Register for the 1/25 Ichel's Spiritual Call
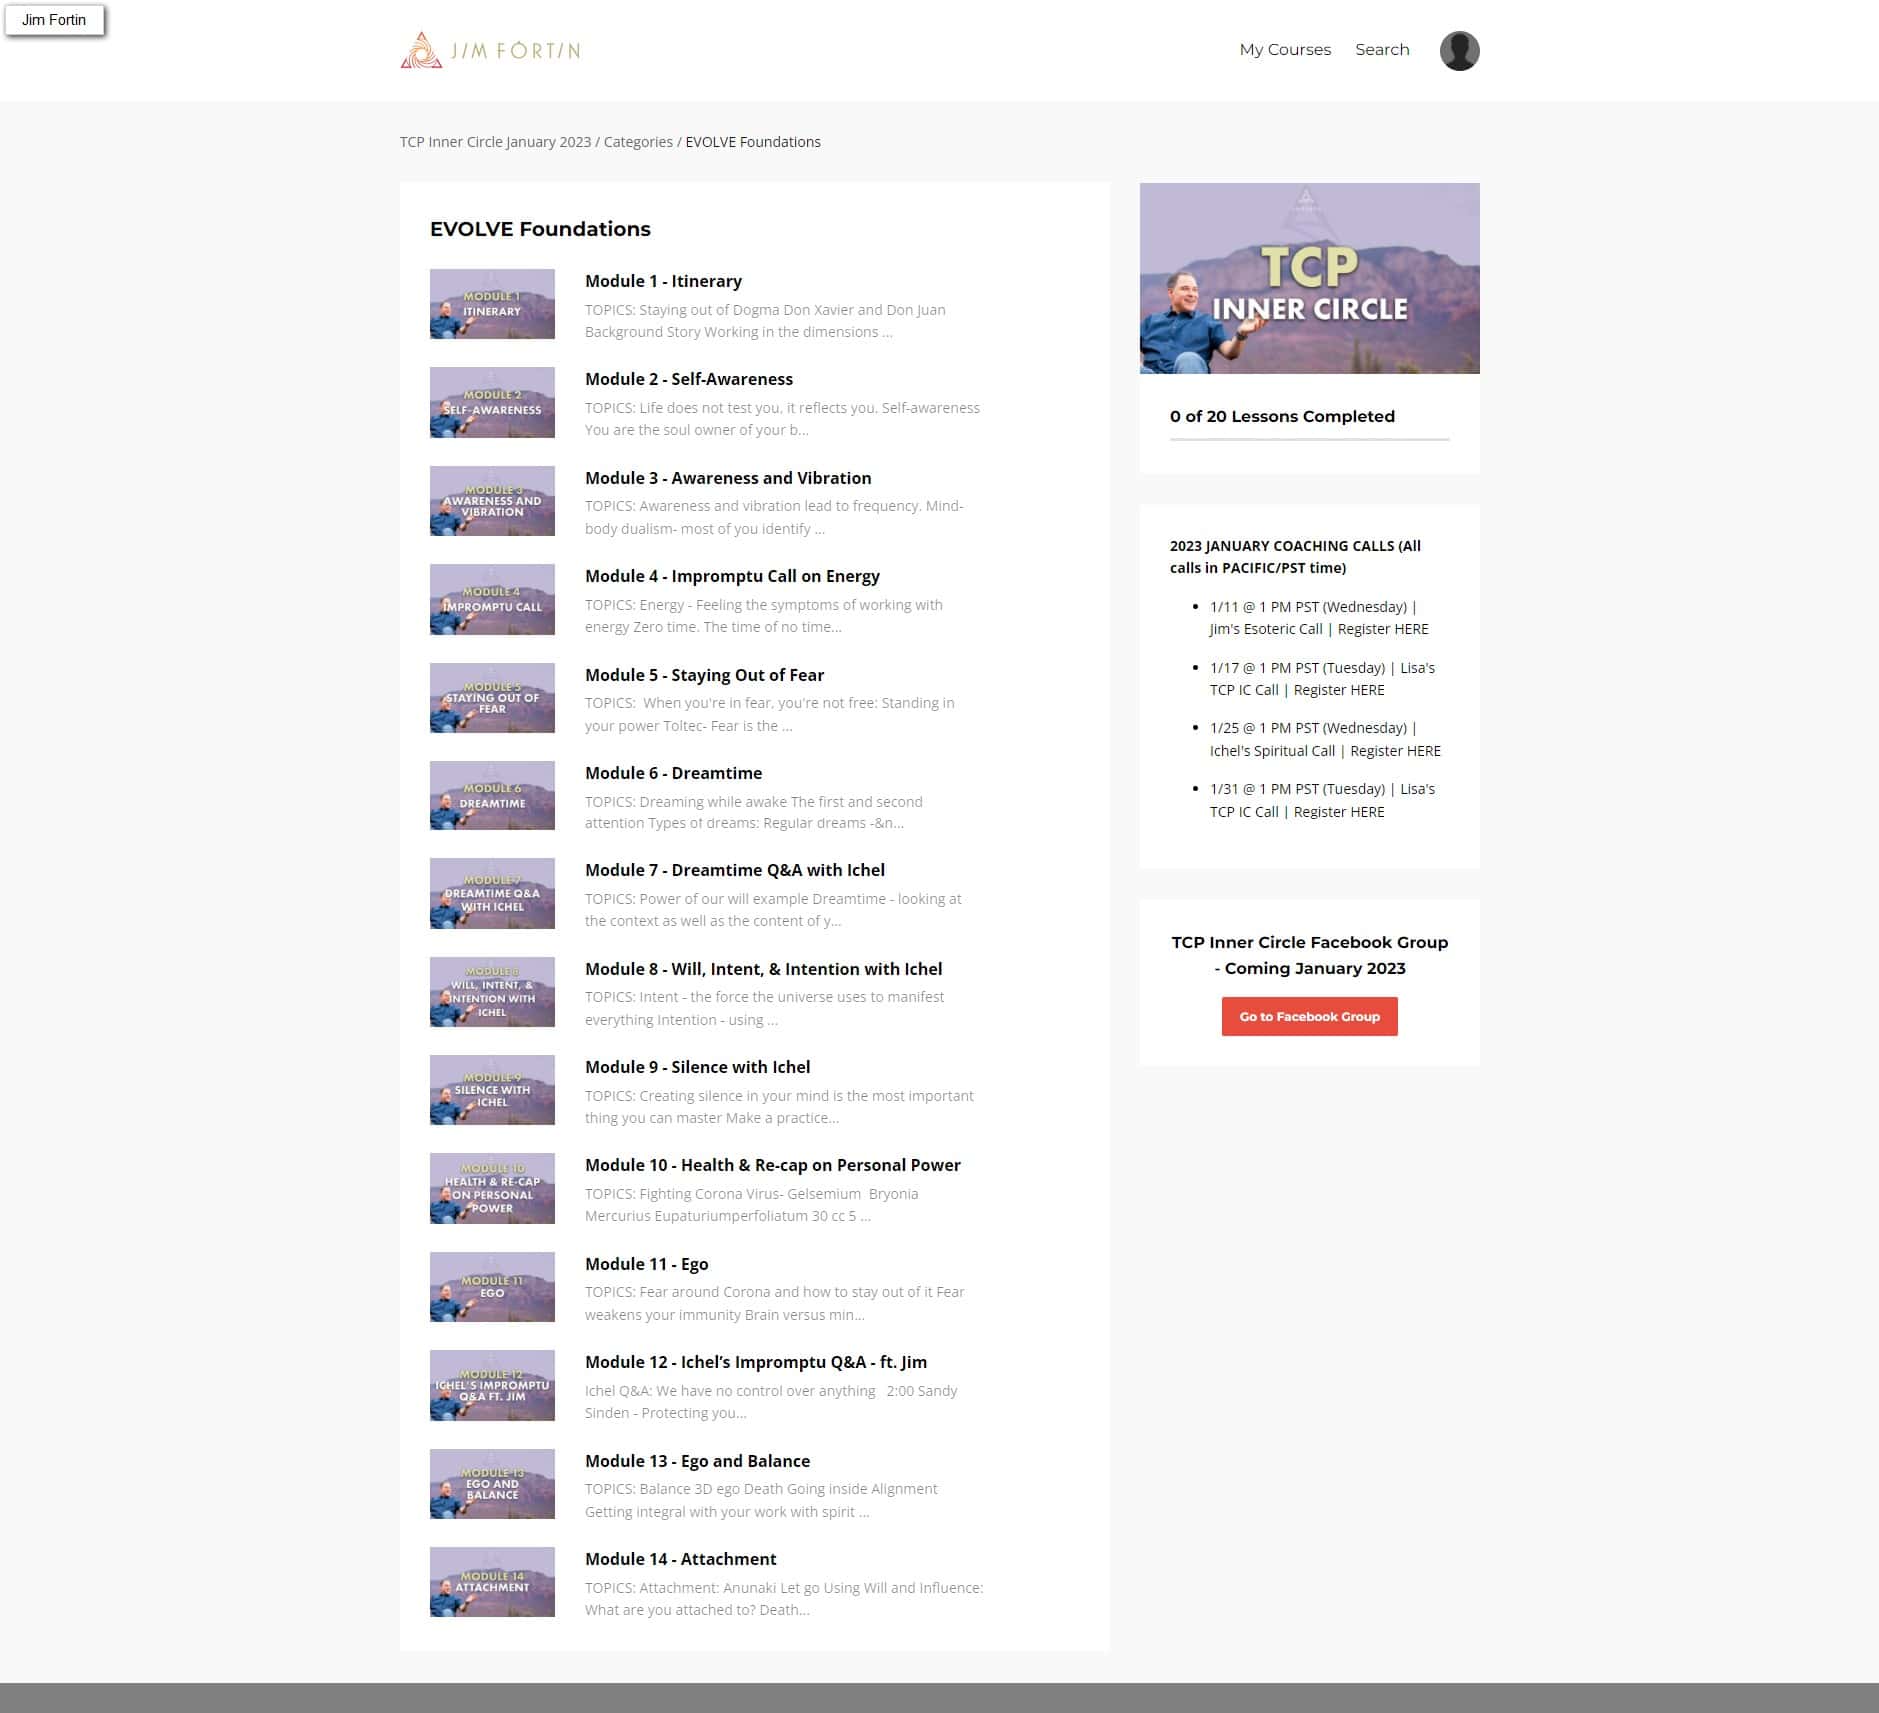 pos(1395,751)
